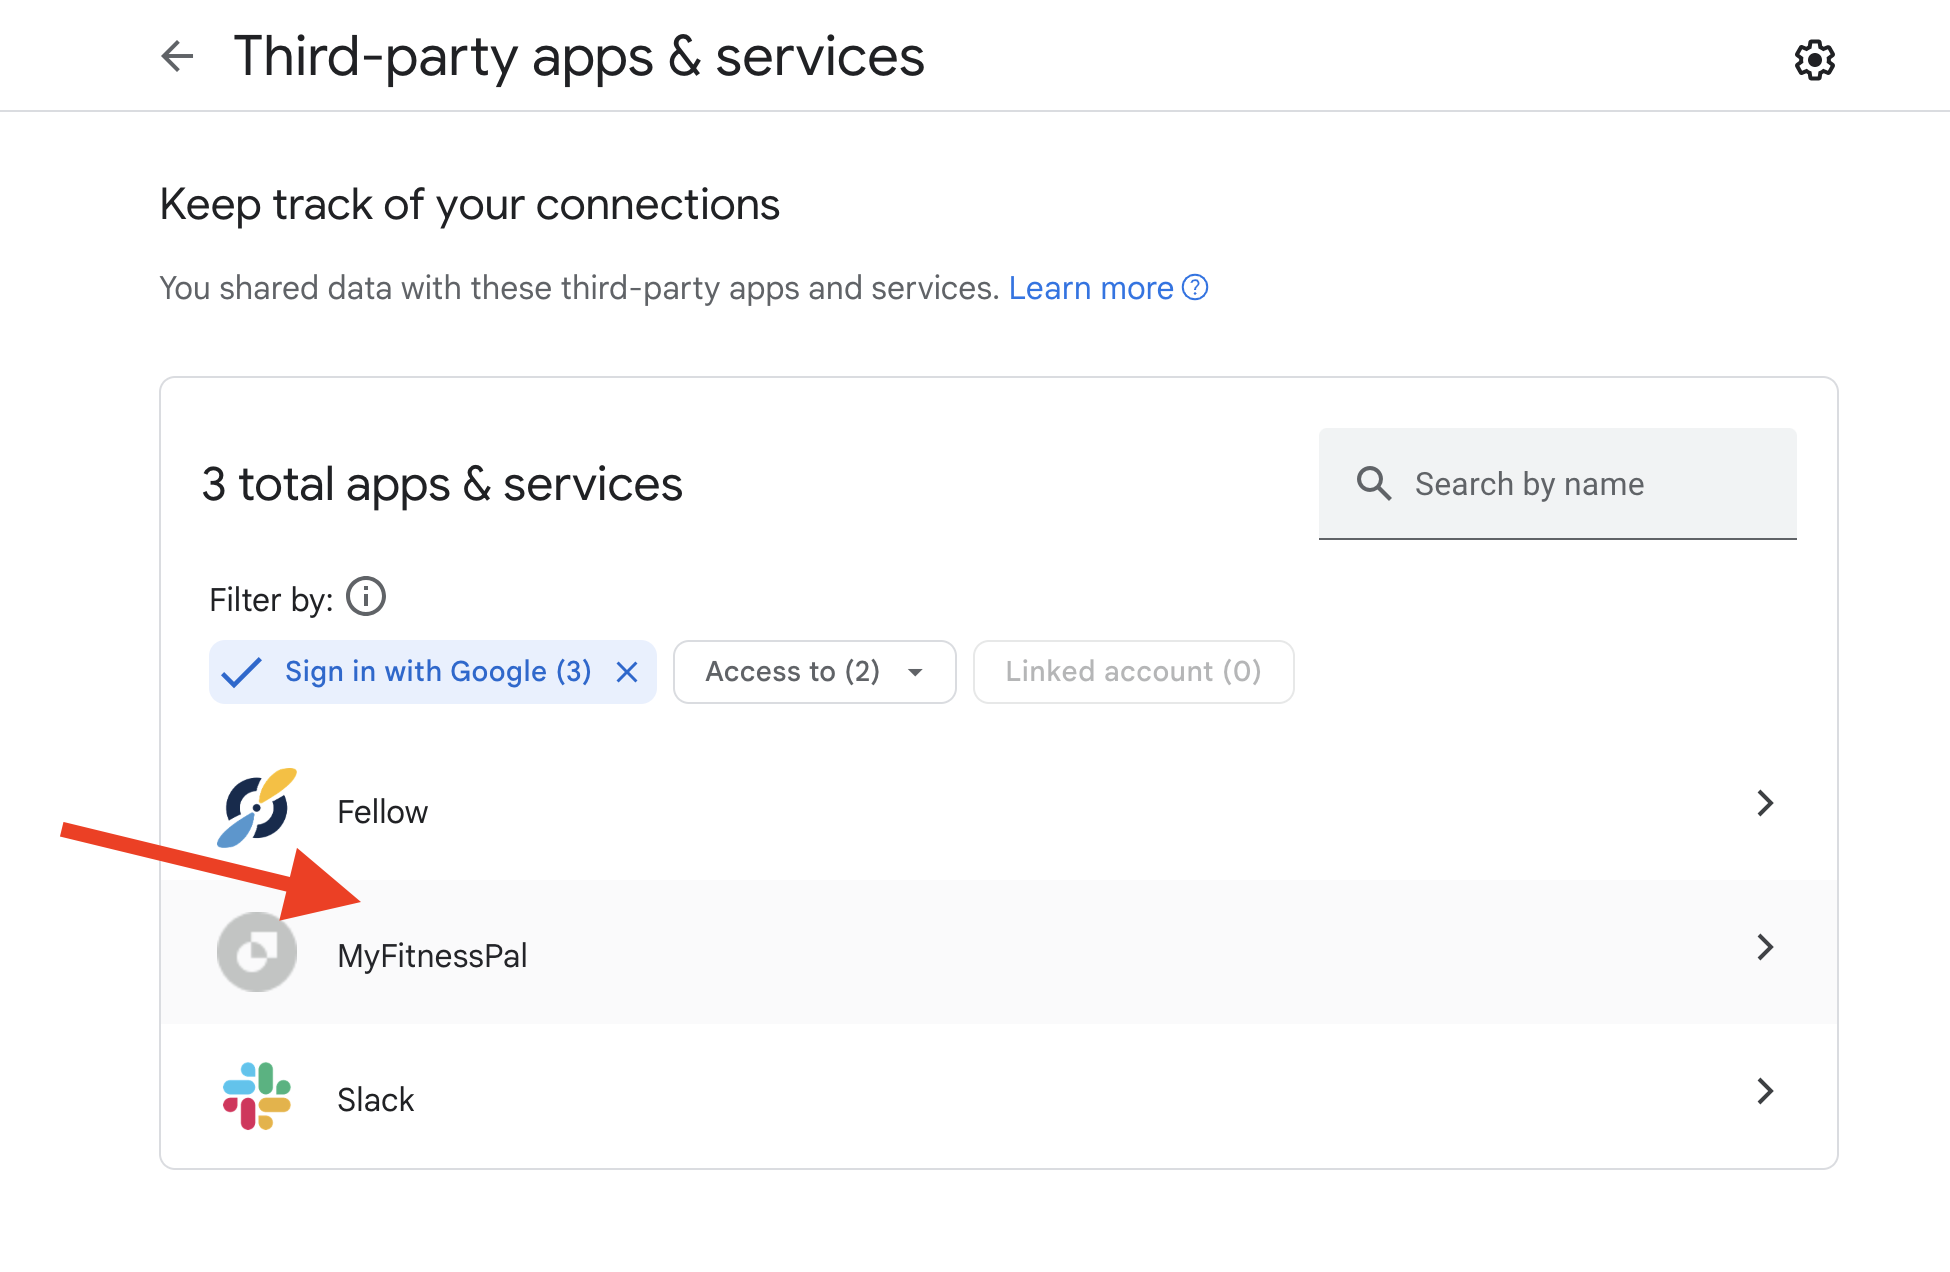Open the Fellow list entry name
Image resolution: width=1950 pixels, height=1272 pixels.
(382, 812)
